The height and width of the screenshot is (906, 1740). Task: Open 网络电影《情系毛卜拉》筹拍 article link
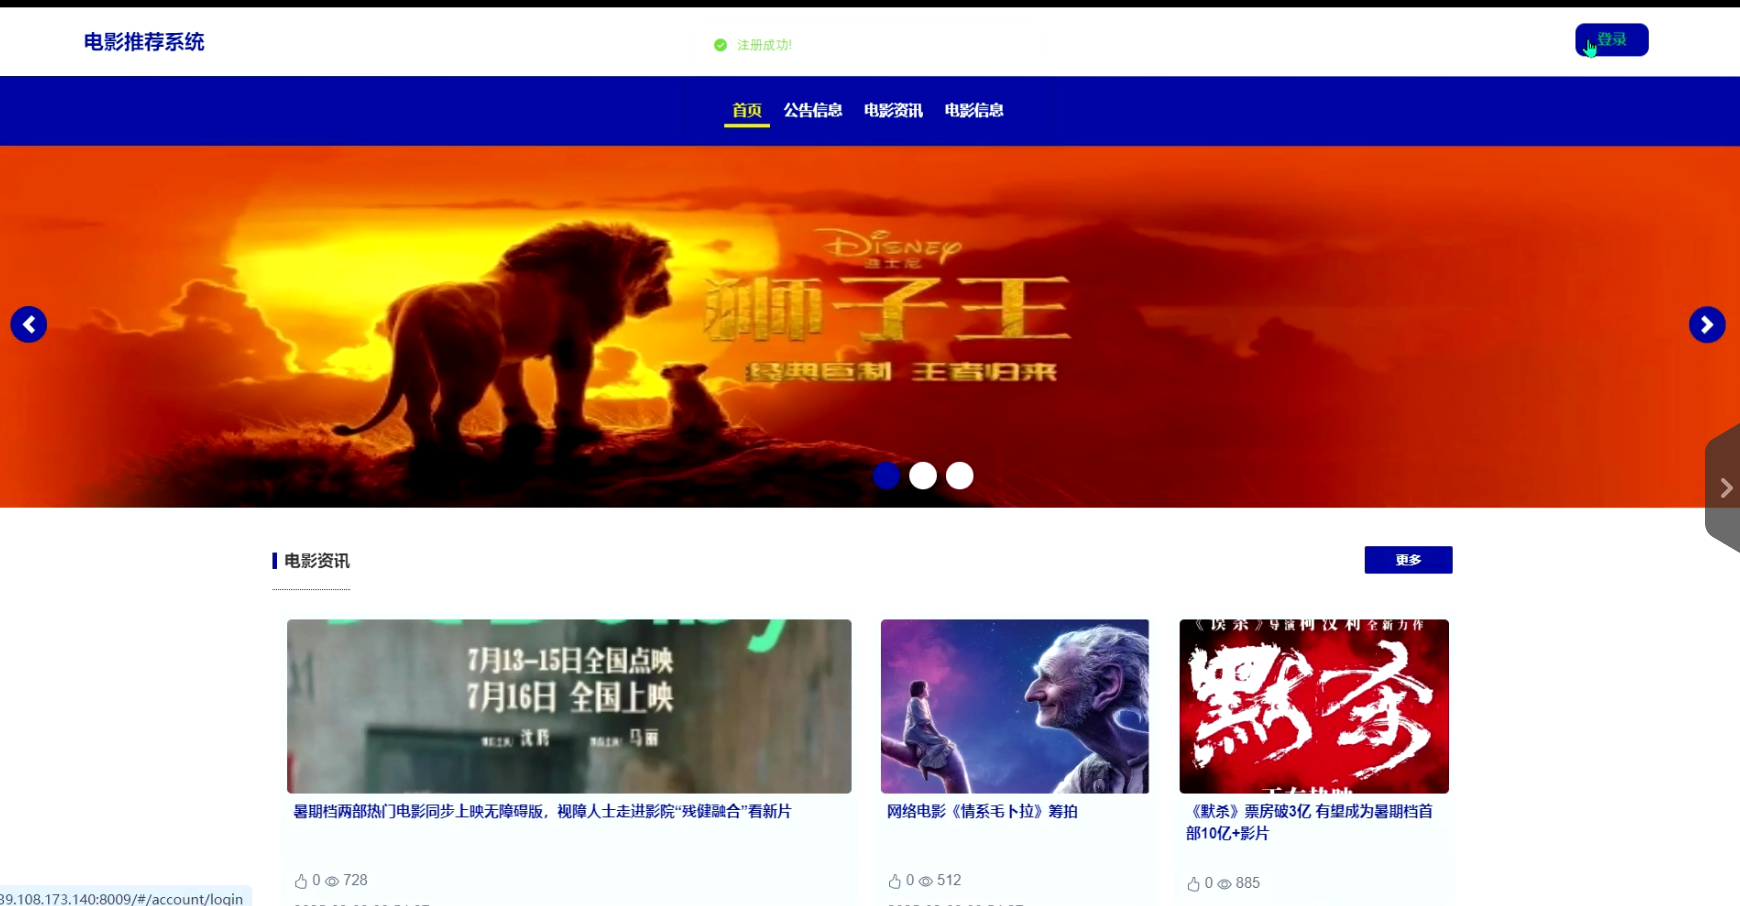click(x=982, y=811)
